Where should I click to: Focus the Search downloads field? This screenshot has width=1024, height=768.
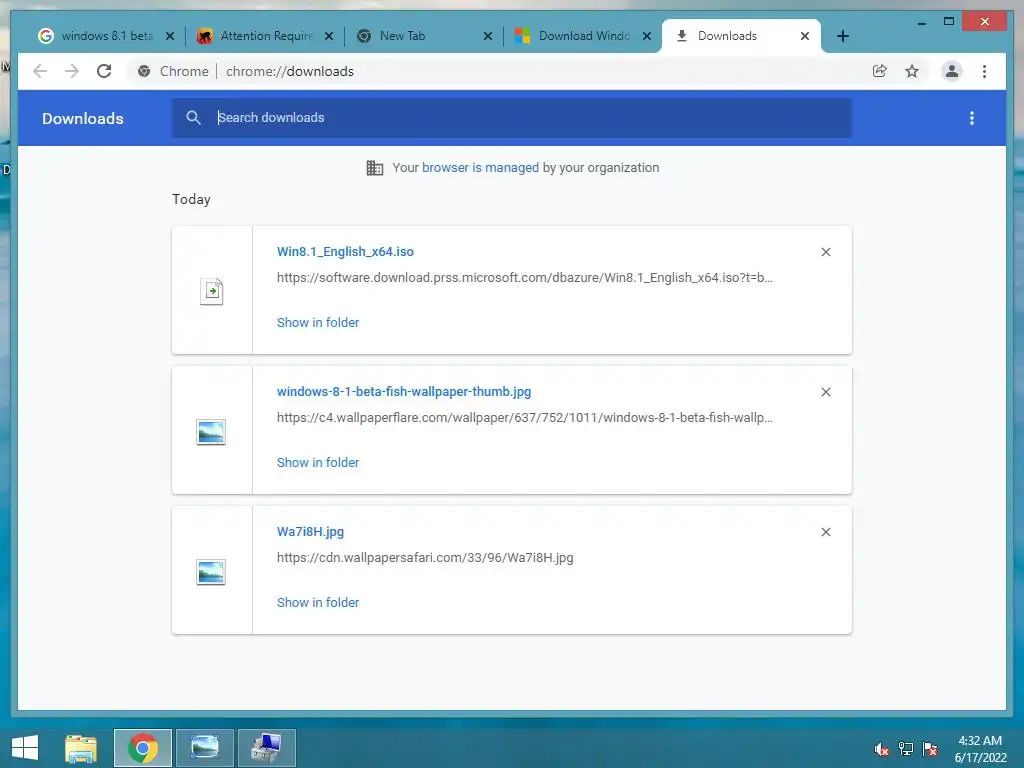tap(512, 118)
